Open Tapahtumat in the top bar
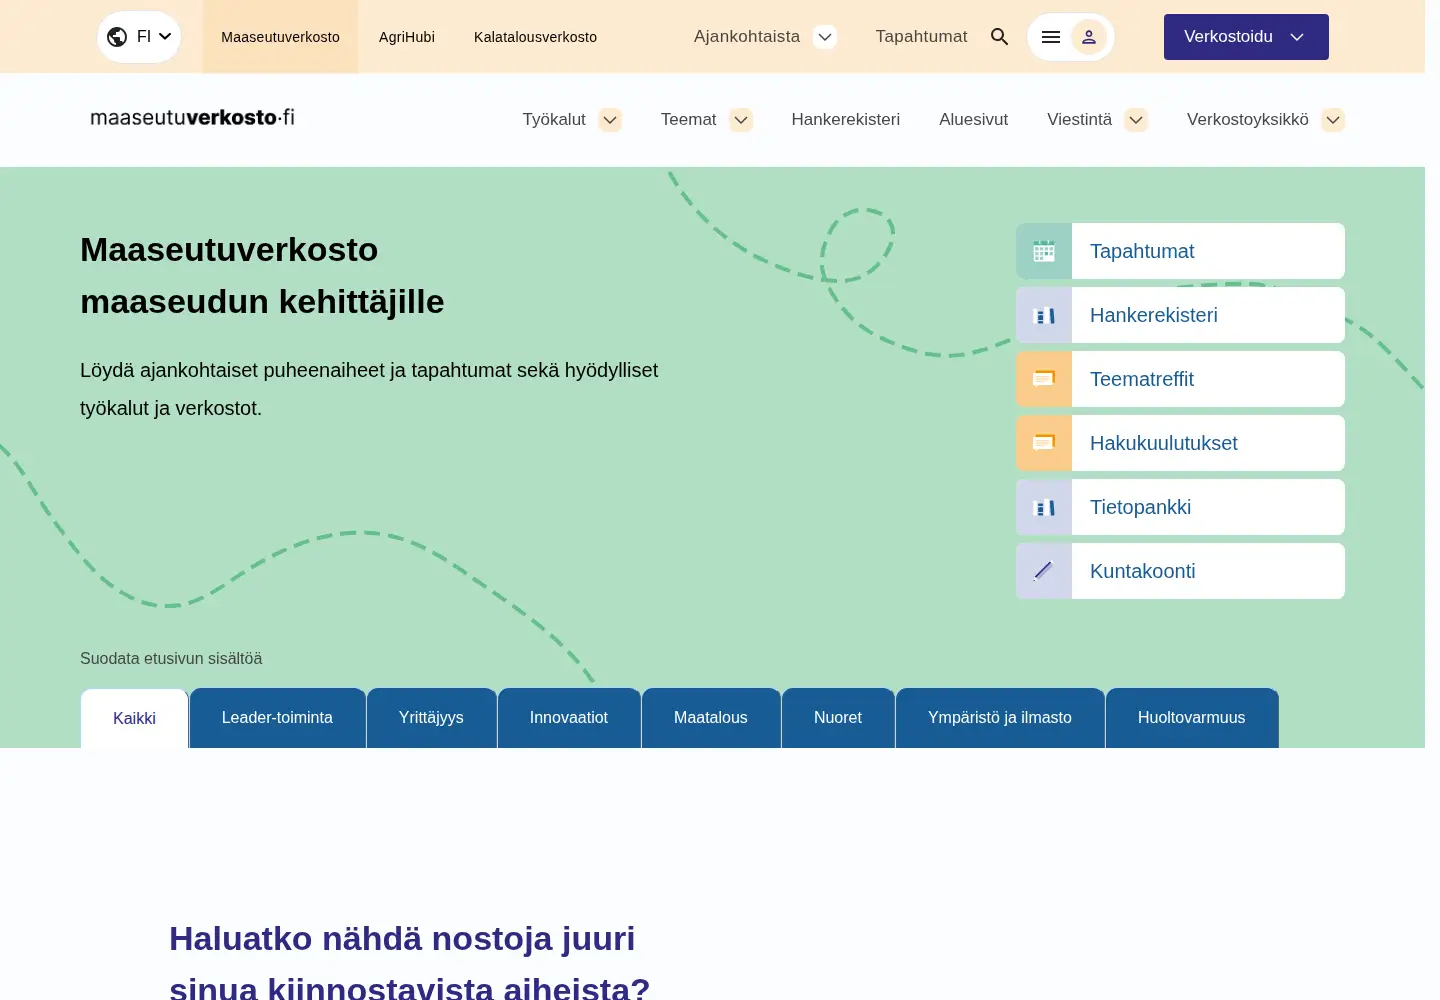This screenshot has height=1000, width=1440. pyautogui.click(x=921, y=37)
